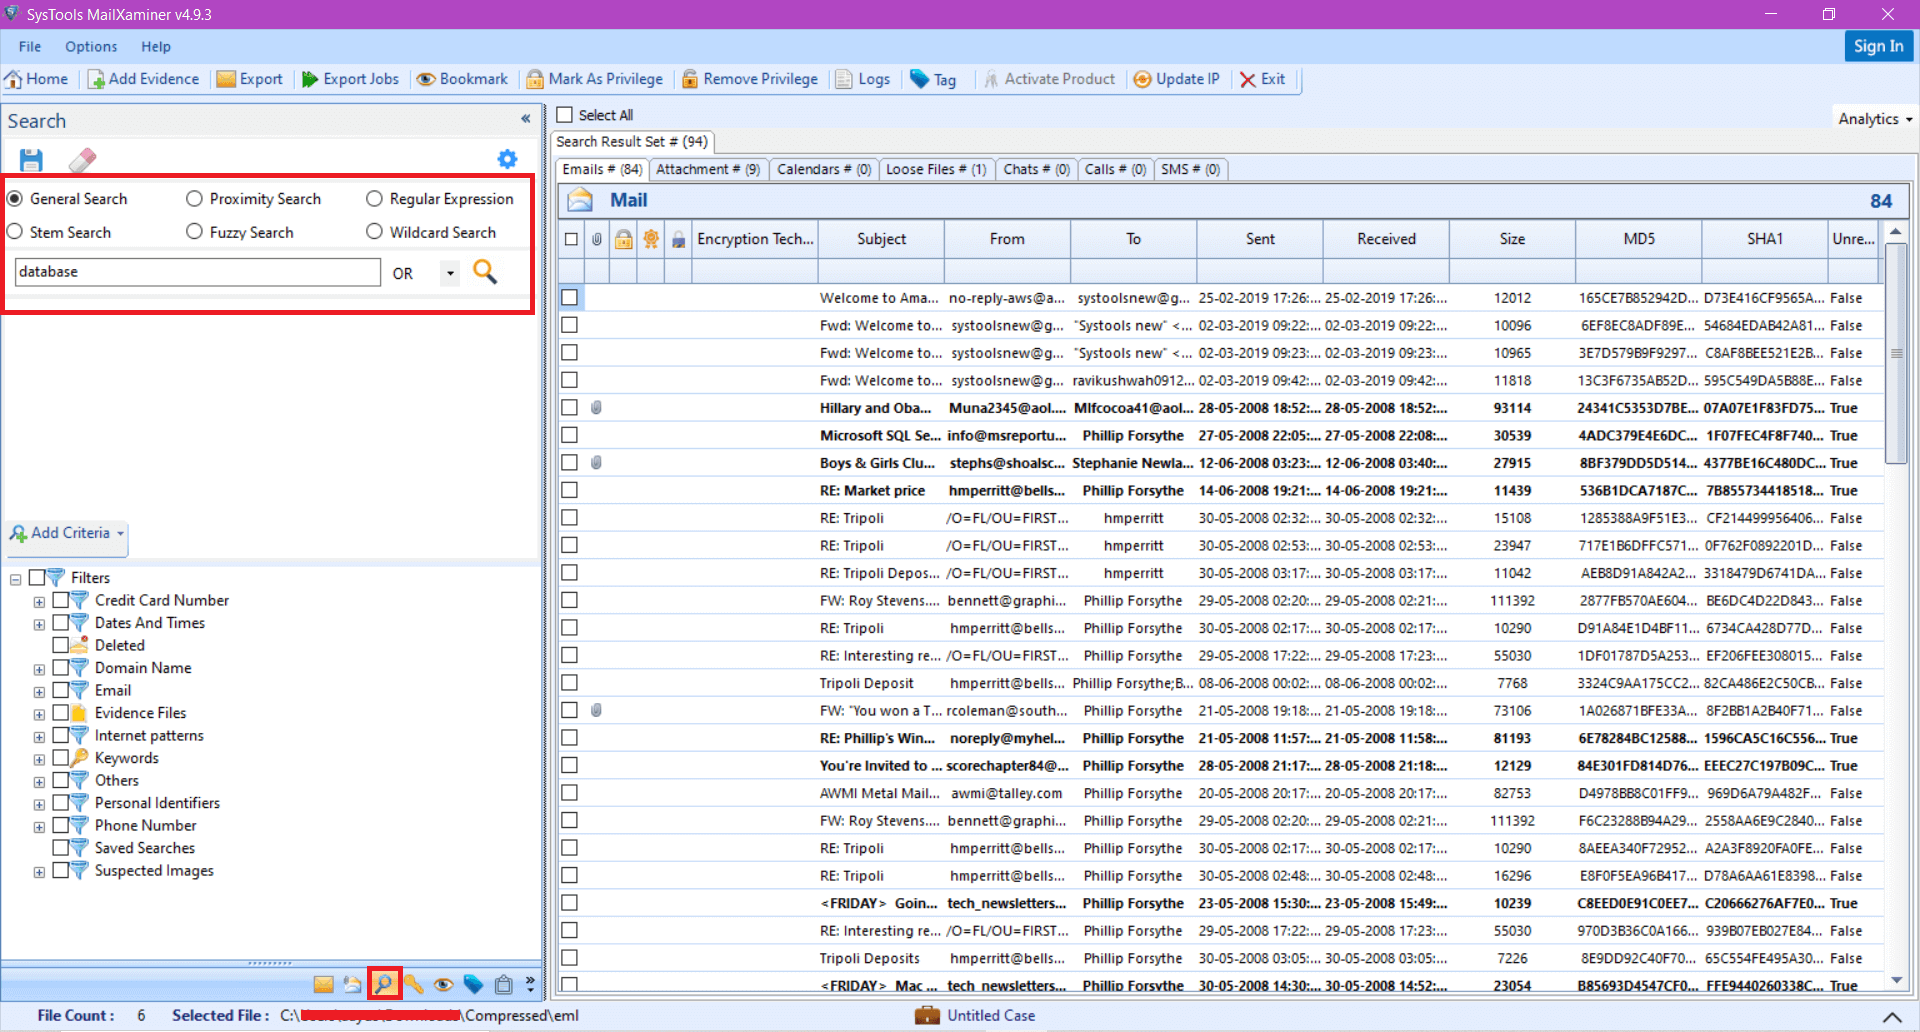Screen dimensions: 1920x1032
Task: Open the Export toolbar option
Action: click(249, 79)
